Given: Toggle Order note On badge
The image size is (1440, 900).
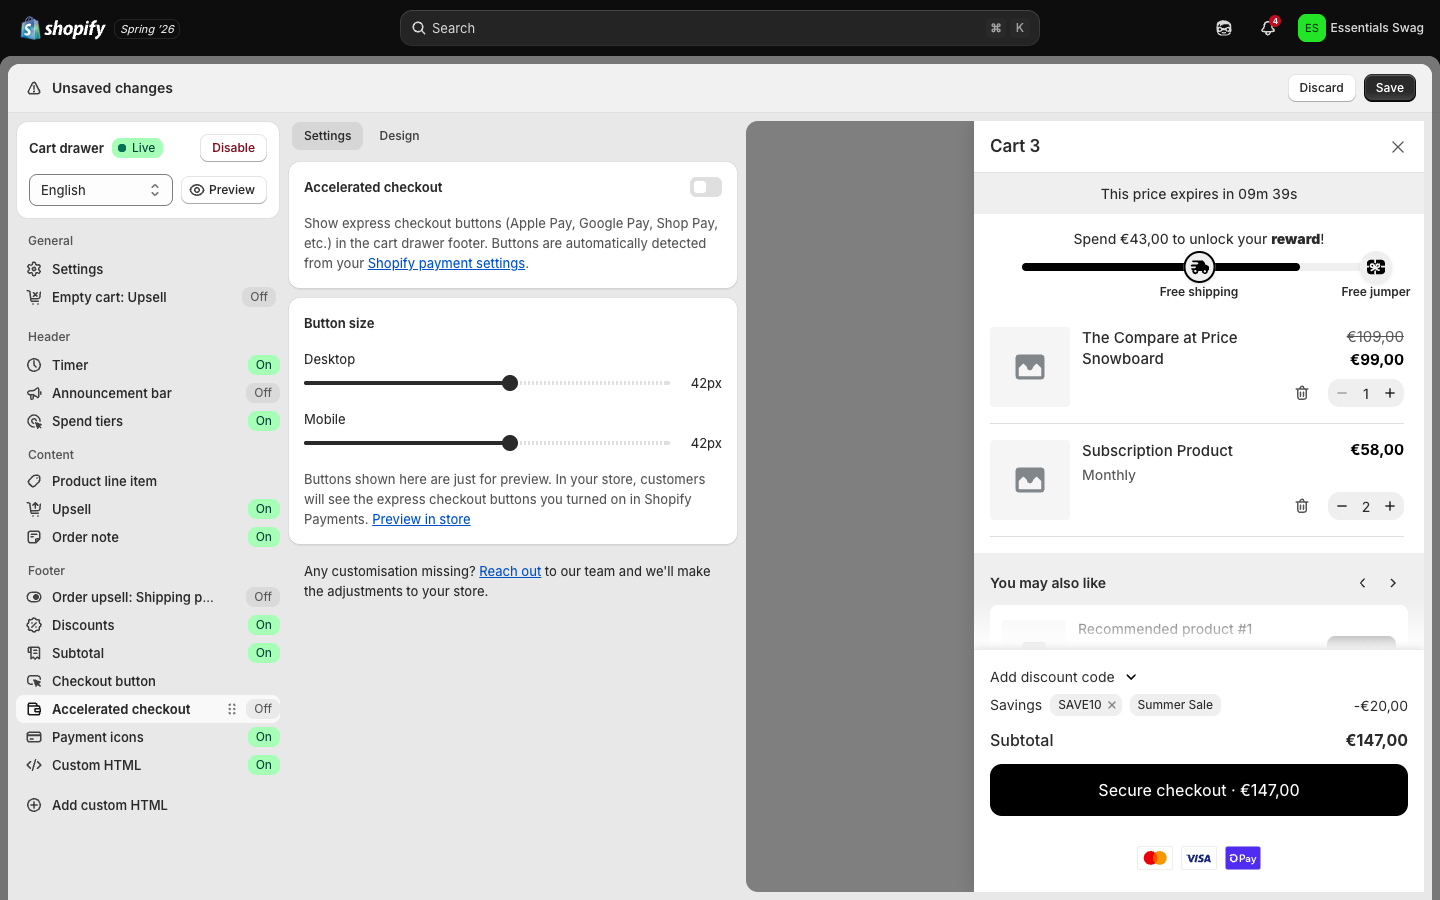Looking at the screenshot, I should coord(264,537).
